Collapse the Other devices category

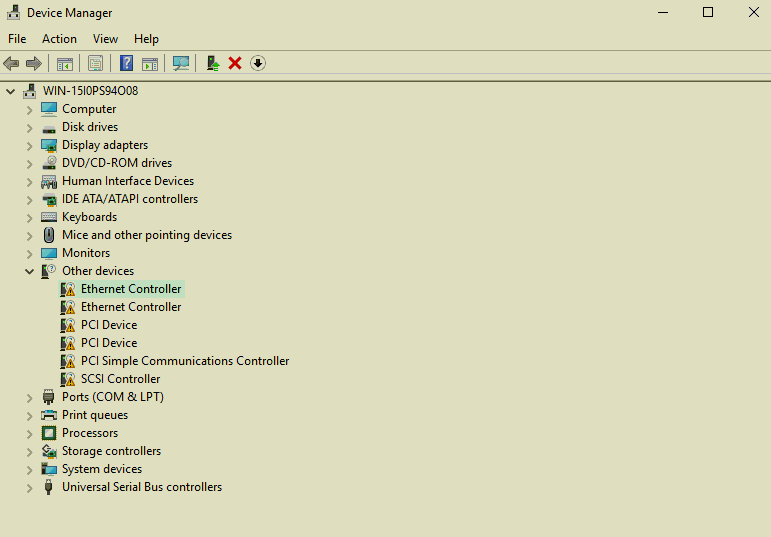[29, 271]
